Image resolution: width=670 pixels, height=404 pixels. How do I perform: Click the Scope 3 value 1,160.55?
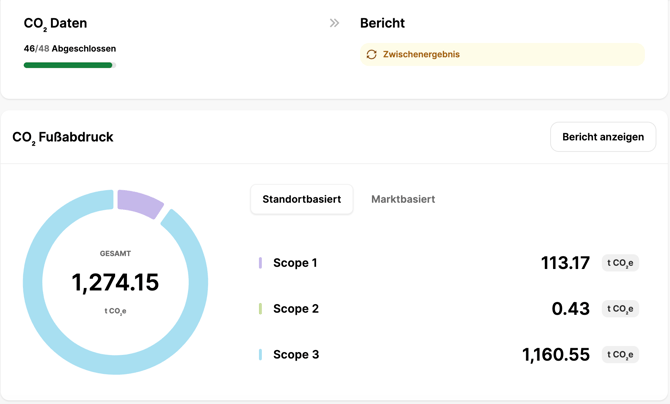click(x=555, y=355)
